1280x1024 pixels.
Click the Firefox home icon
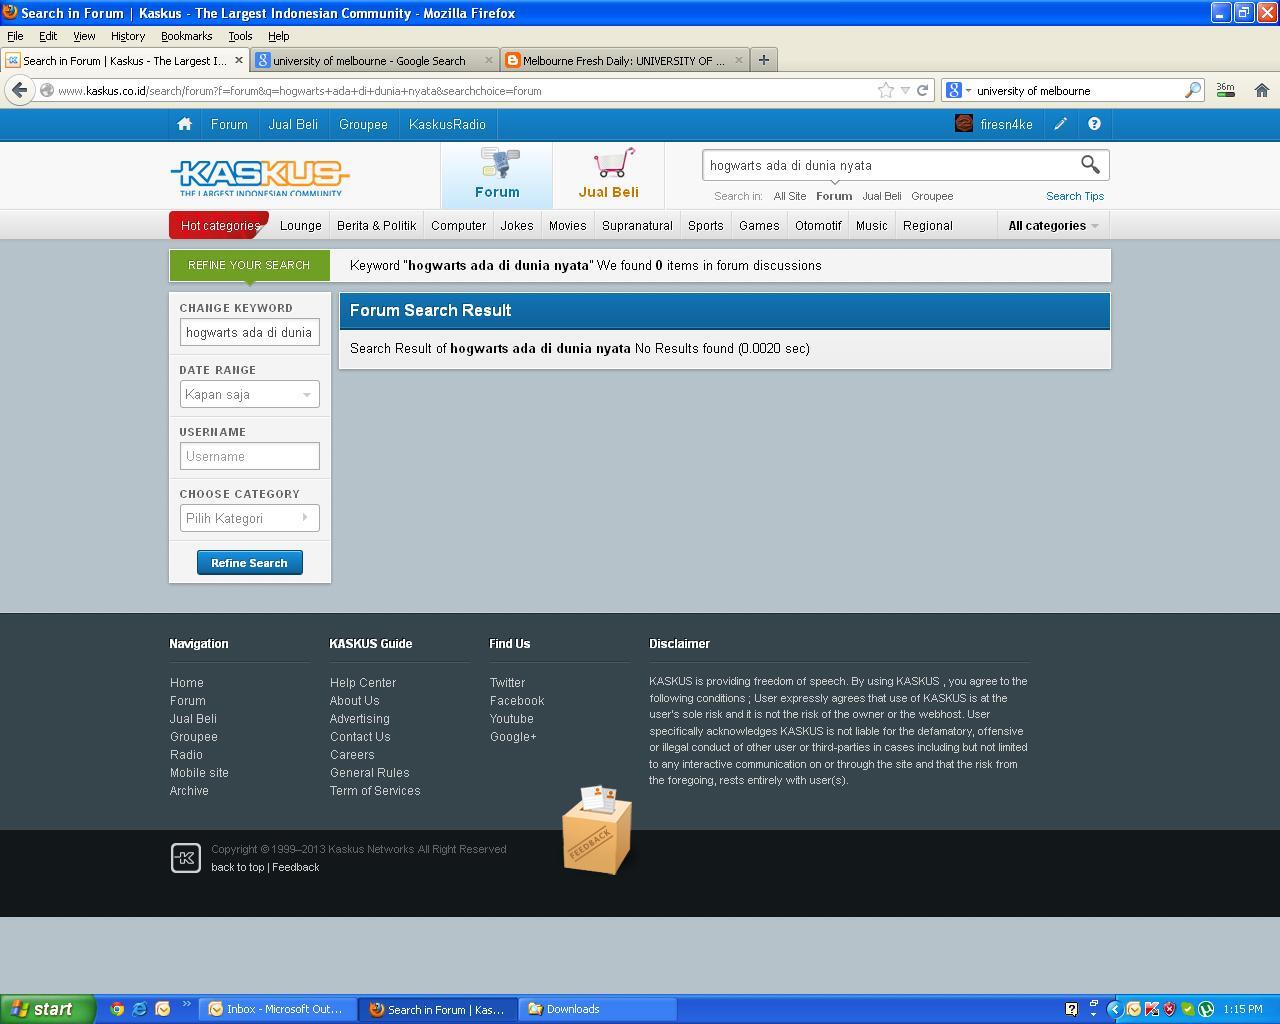tap(1261, 90)
